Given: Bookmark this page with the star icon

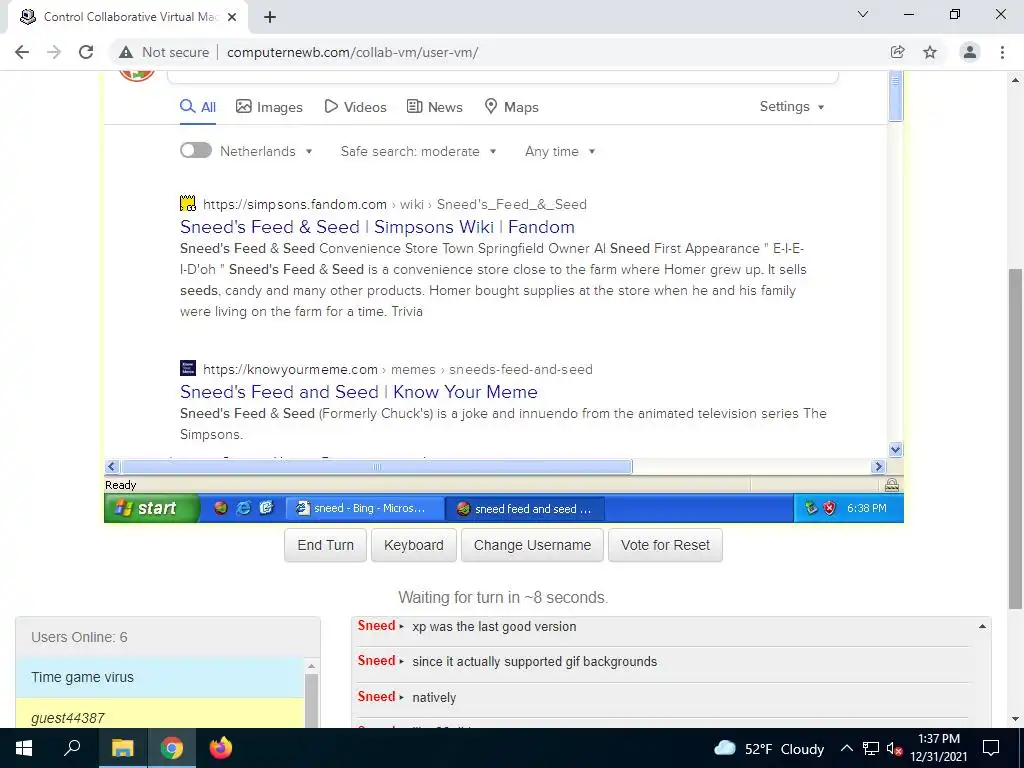Looking at the screenshot, I should pos(930,52).
